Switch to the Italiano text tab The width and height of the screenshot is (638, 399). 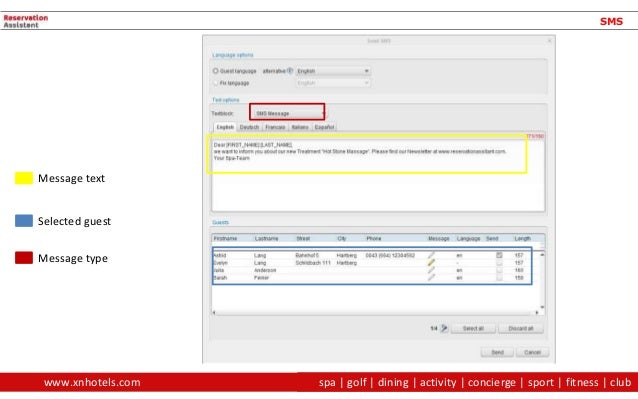point(300,127)
